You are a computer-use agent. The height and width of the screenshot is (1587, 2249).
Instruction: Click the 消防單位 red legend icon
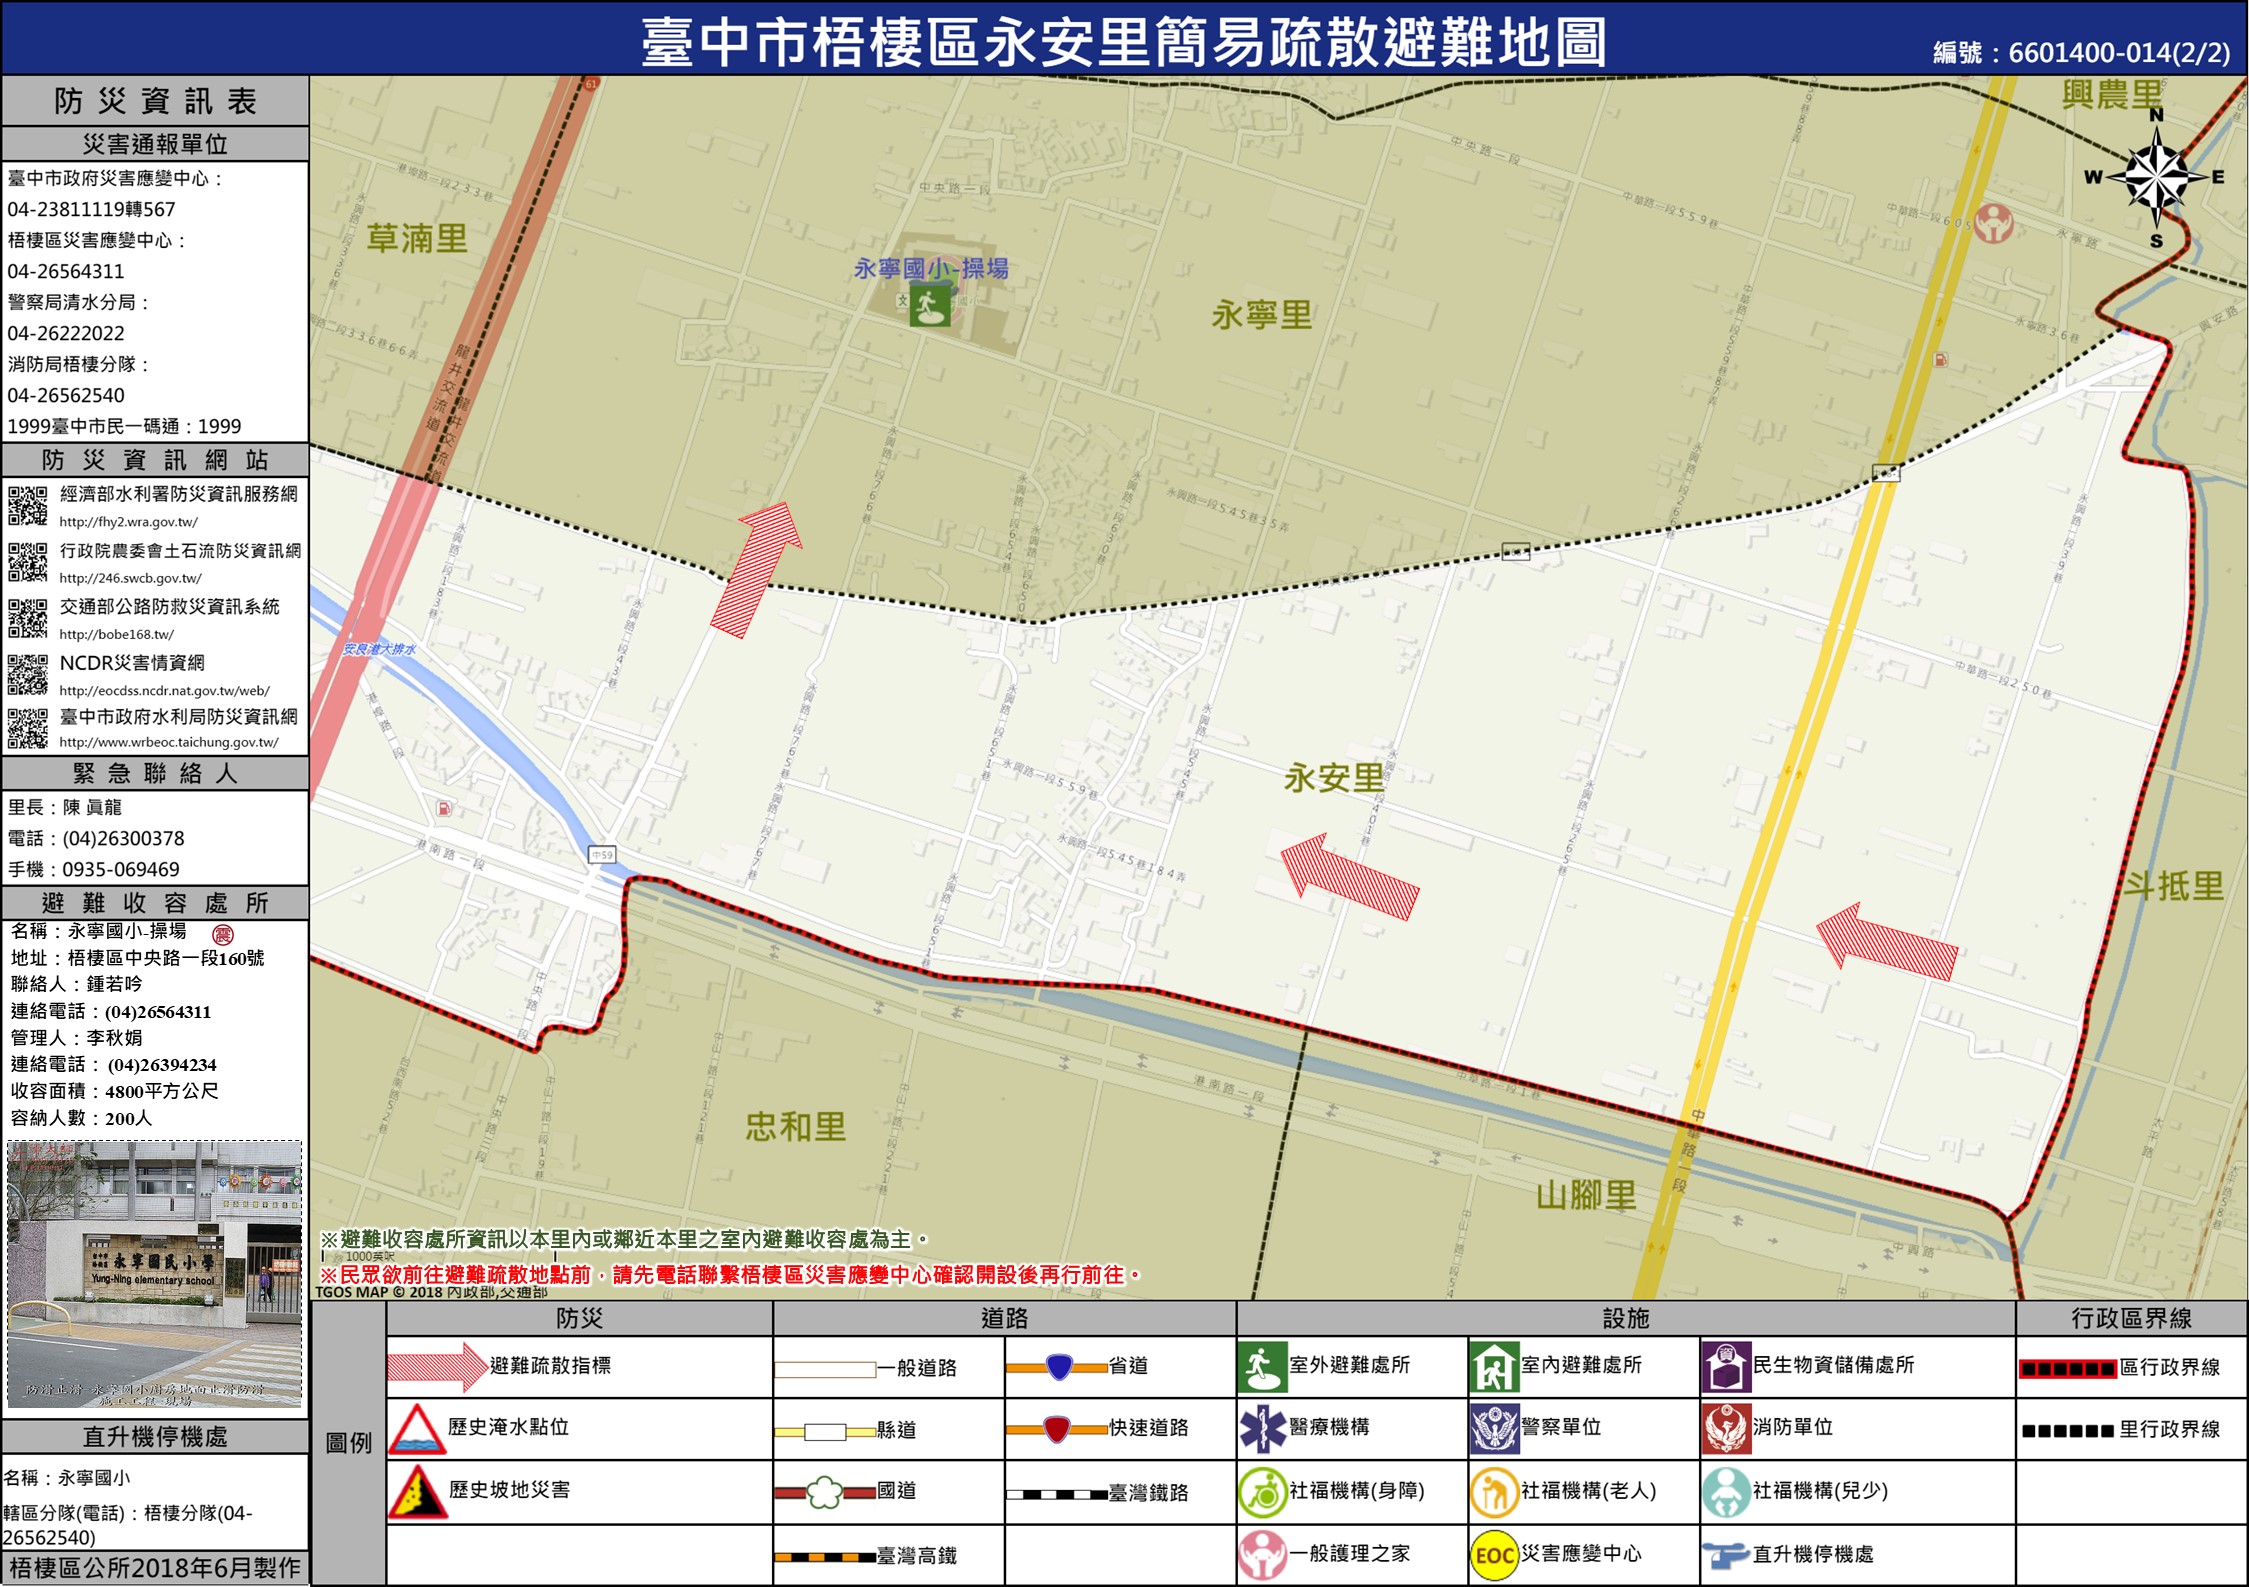[1726, 1429]
